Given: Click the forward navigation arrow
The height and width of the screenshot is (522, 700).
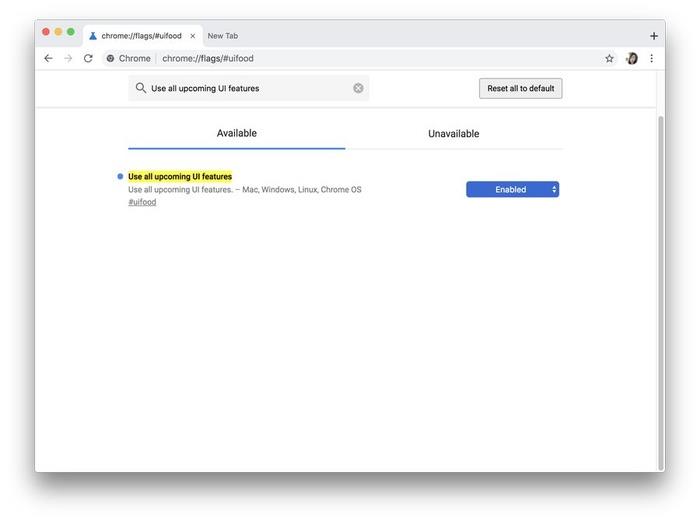Looking at the screenshot, I should click(68, 59).
